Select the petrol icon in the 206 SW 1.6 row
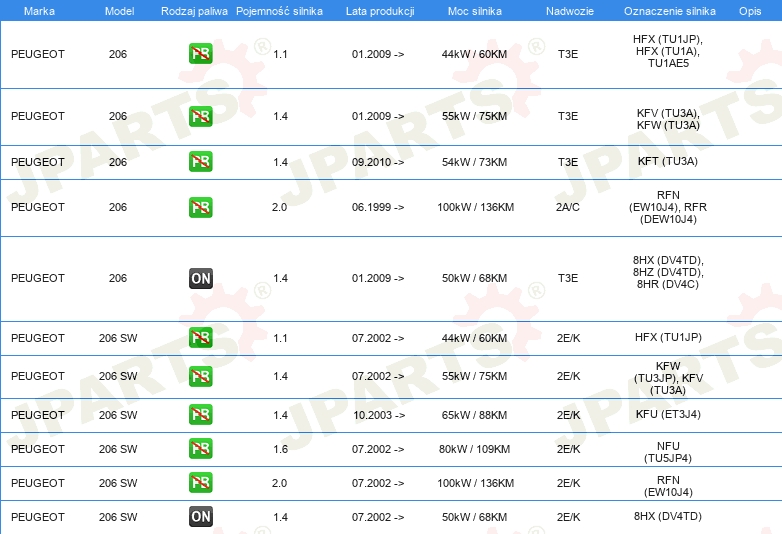This screenshot has width=782, height=534. [201, 448]
